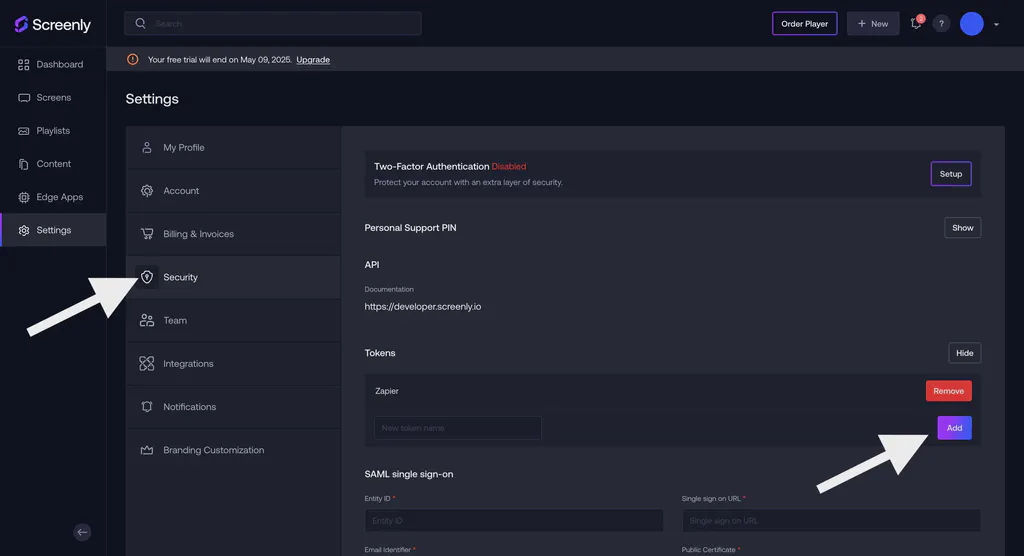Click the New token name field
Screen dimensions: 1024x556
(x=458, y=428)
